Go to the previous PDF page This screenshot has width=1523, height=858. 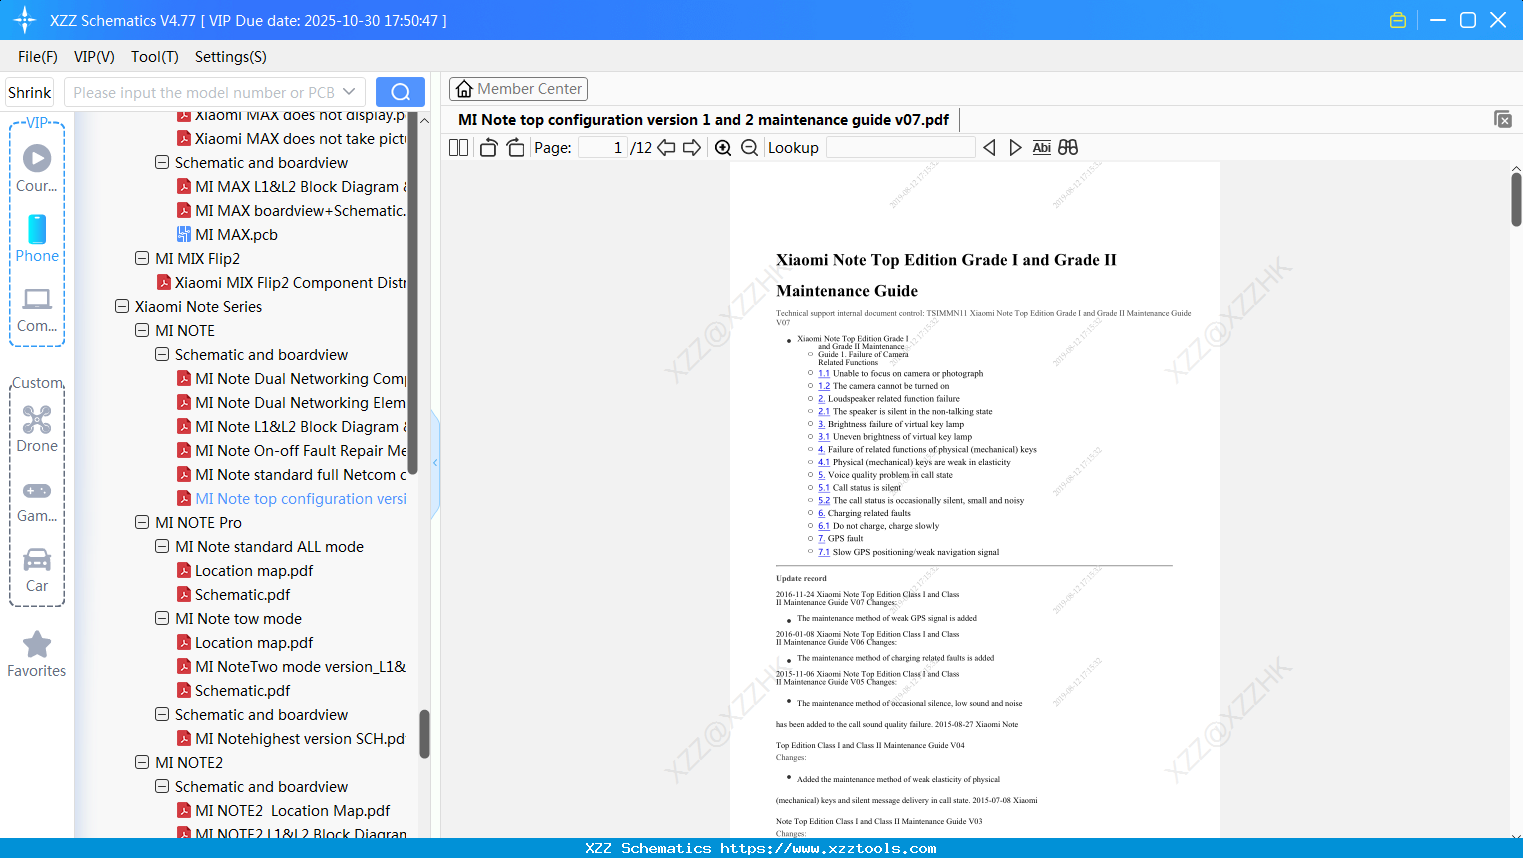click(x=666, y=148)
